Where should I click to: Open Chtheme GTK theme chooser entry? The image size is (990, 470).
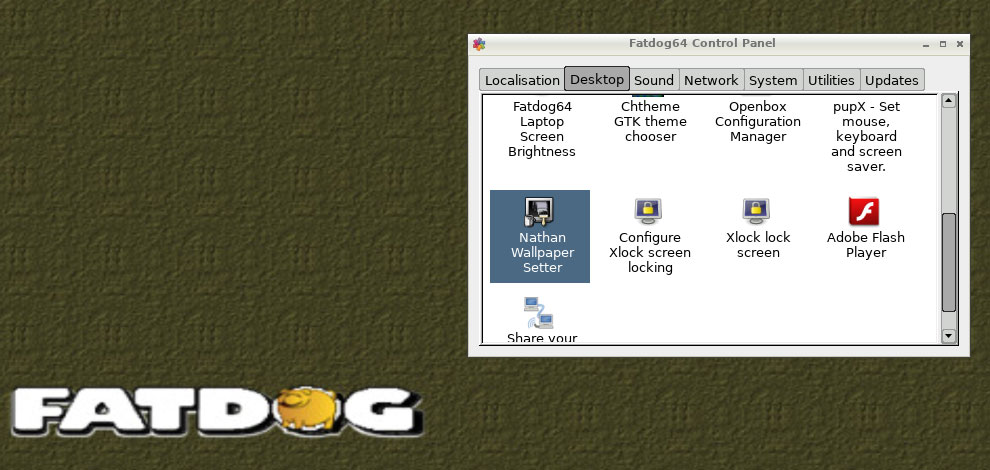coord(650,121)
